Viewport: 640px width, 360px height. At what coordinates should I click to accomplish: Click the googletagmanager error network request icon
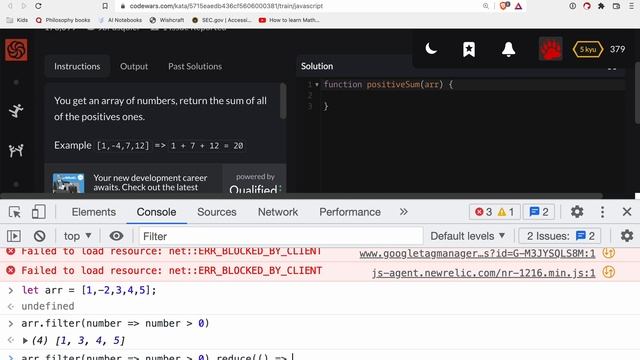point(609,253)
